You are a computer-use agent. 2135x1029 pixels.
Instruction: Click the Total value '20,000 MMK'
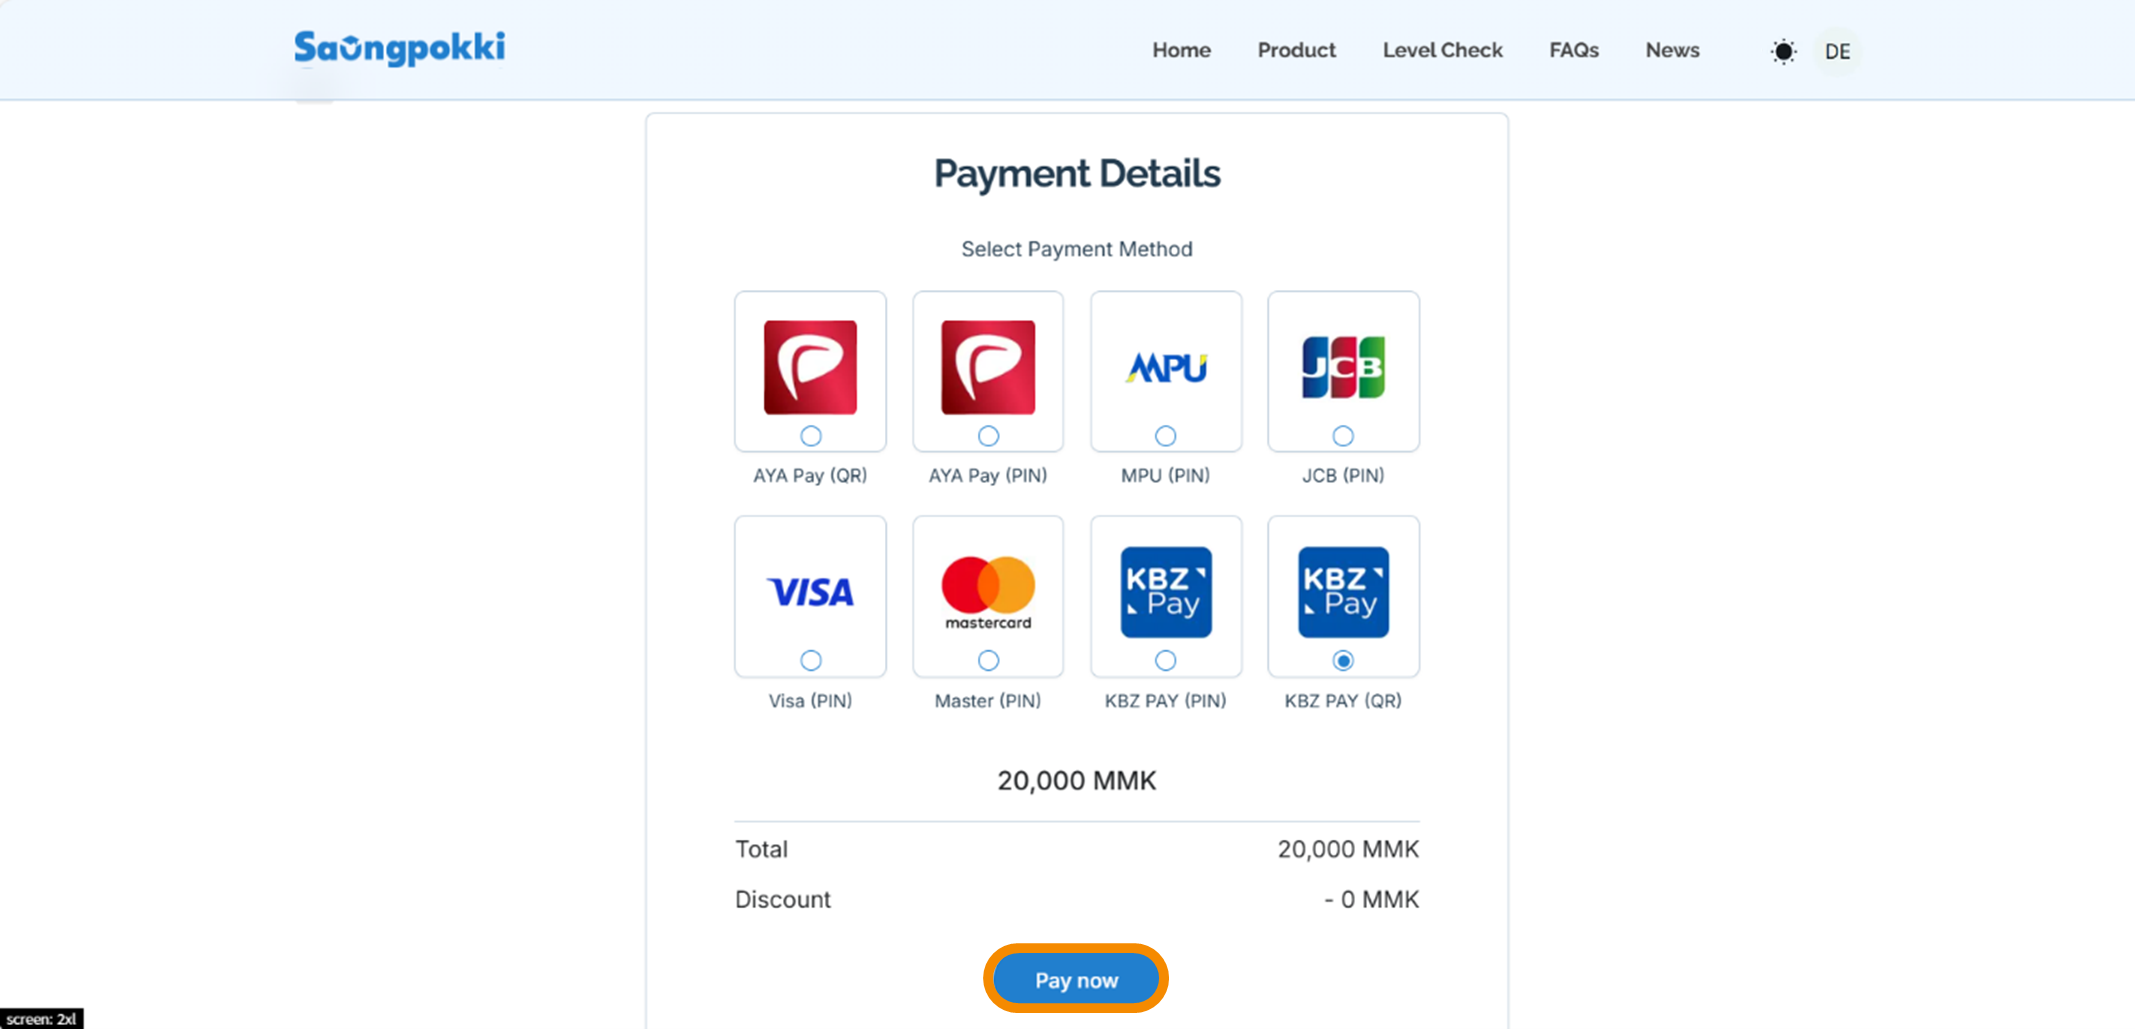[x=1348, y=850]
